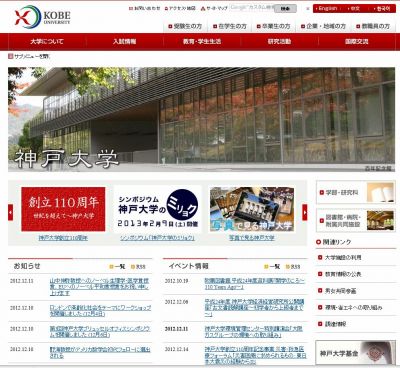This screenshot has width=400, height=368.
Task: Click the Kobe University logo
Action: click(x=42, y=17)
